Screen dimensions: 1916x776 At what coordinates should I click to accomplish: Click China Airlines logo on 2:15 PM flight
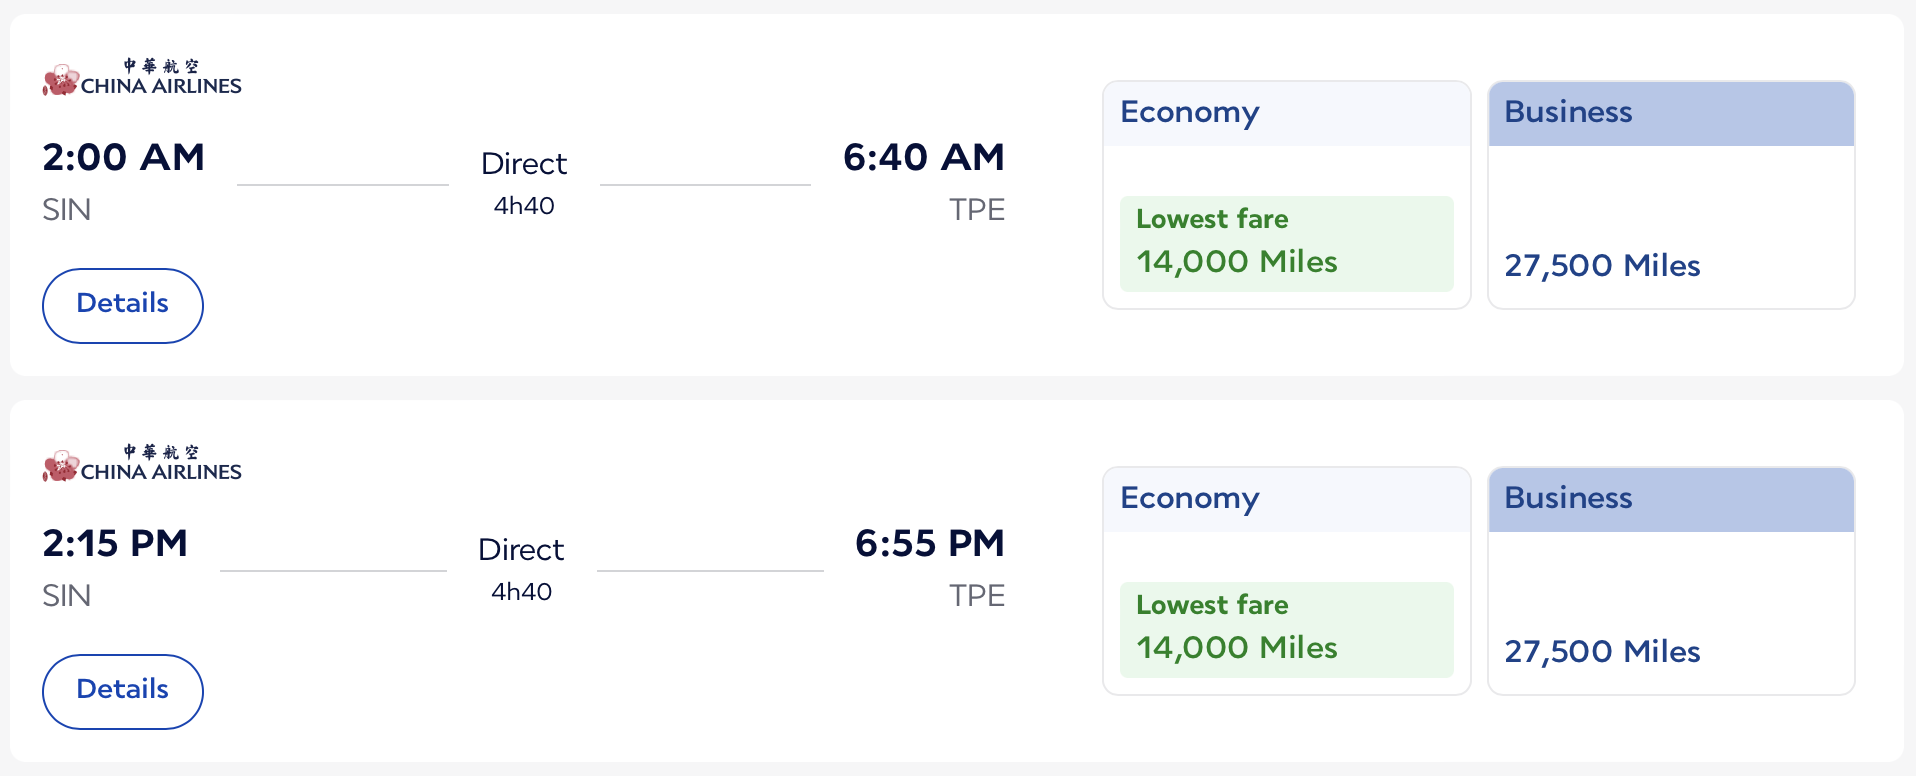click(142, 464)
